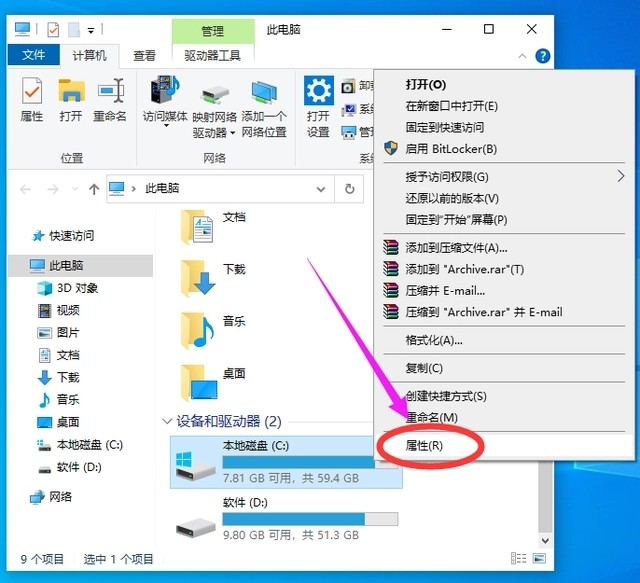Choose Compress and E-mail (压缩并 E-mail...) menu item
The height and width of the screenshot is (583, 640).
[504, 291]
